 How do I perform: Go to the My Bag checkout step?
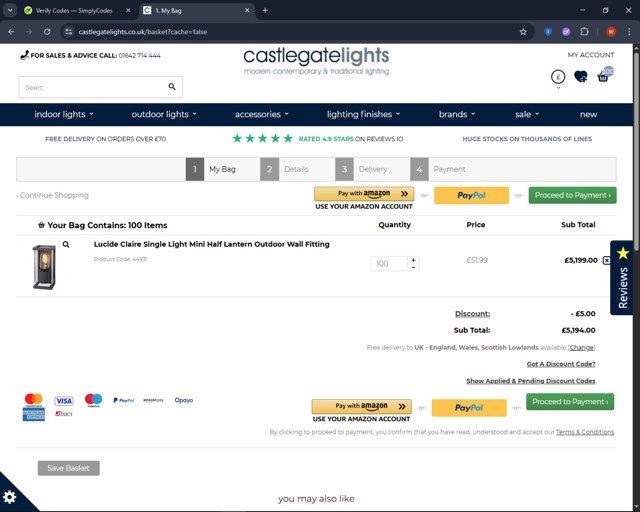click(213, 169)
